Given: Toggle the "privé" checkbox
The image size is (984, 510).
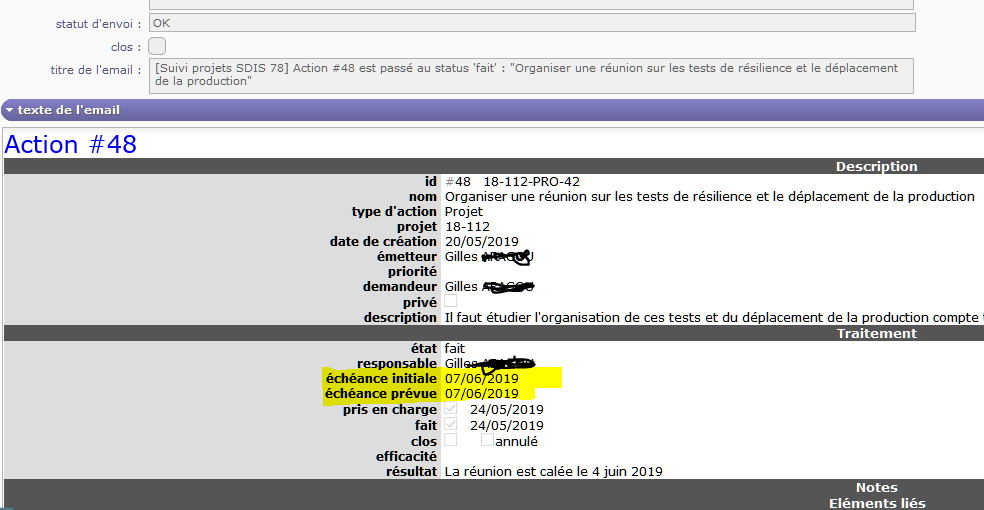Looking at the screenshot, I should 451,301.
